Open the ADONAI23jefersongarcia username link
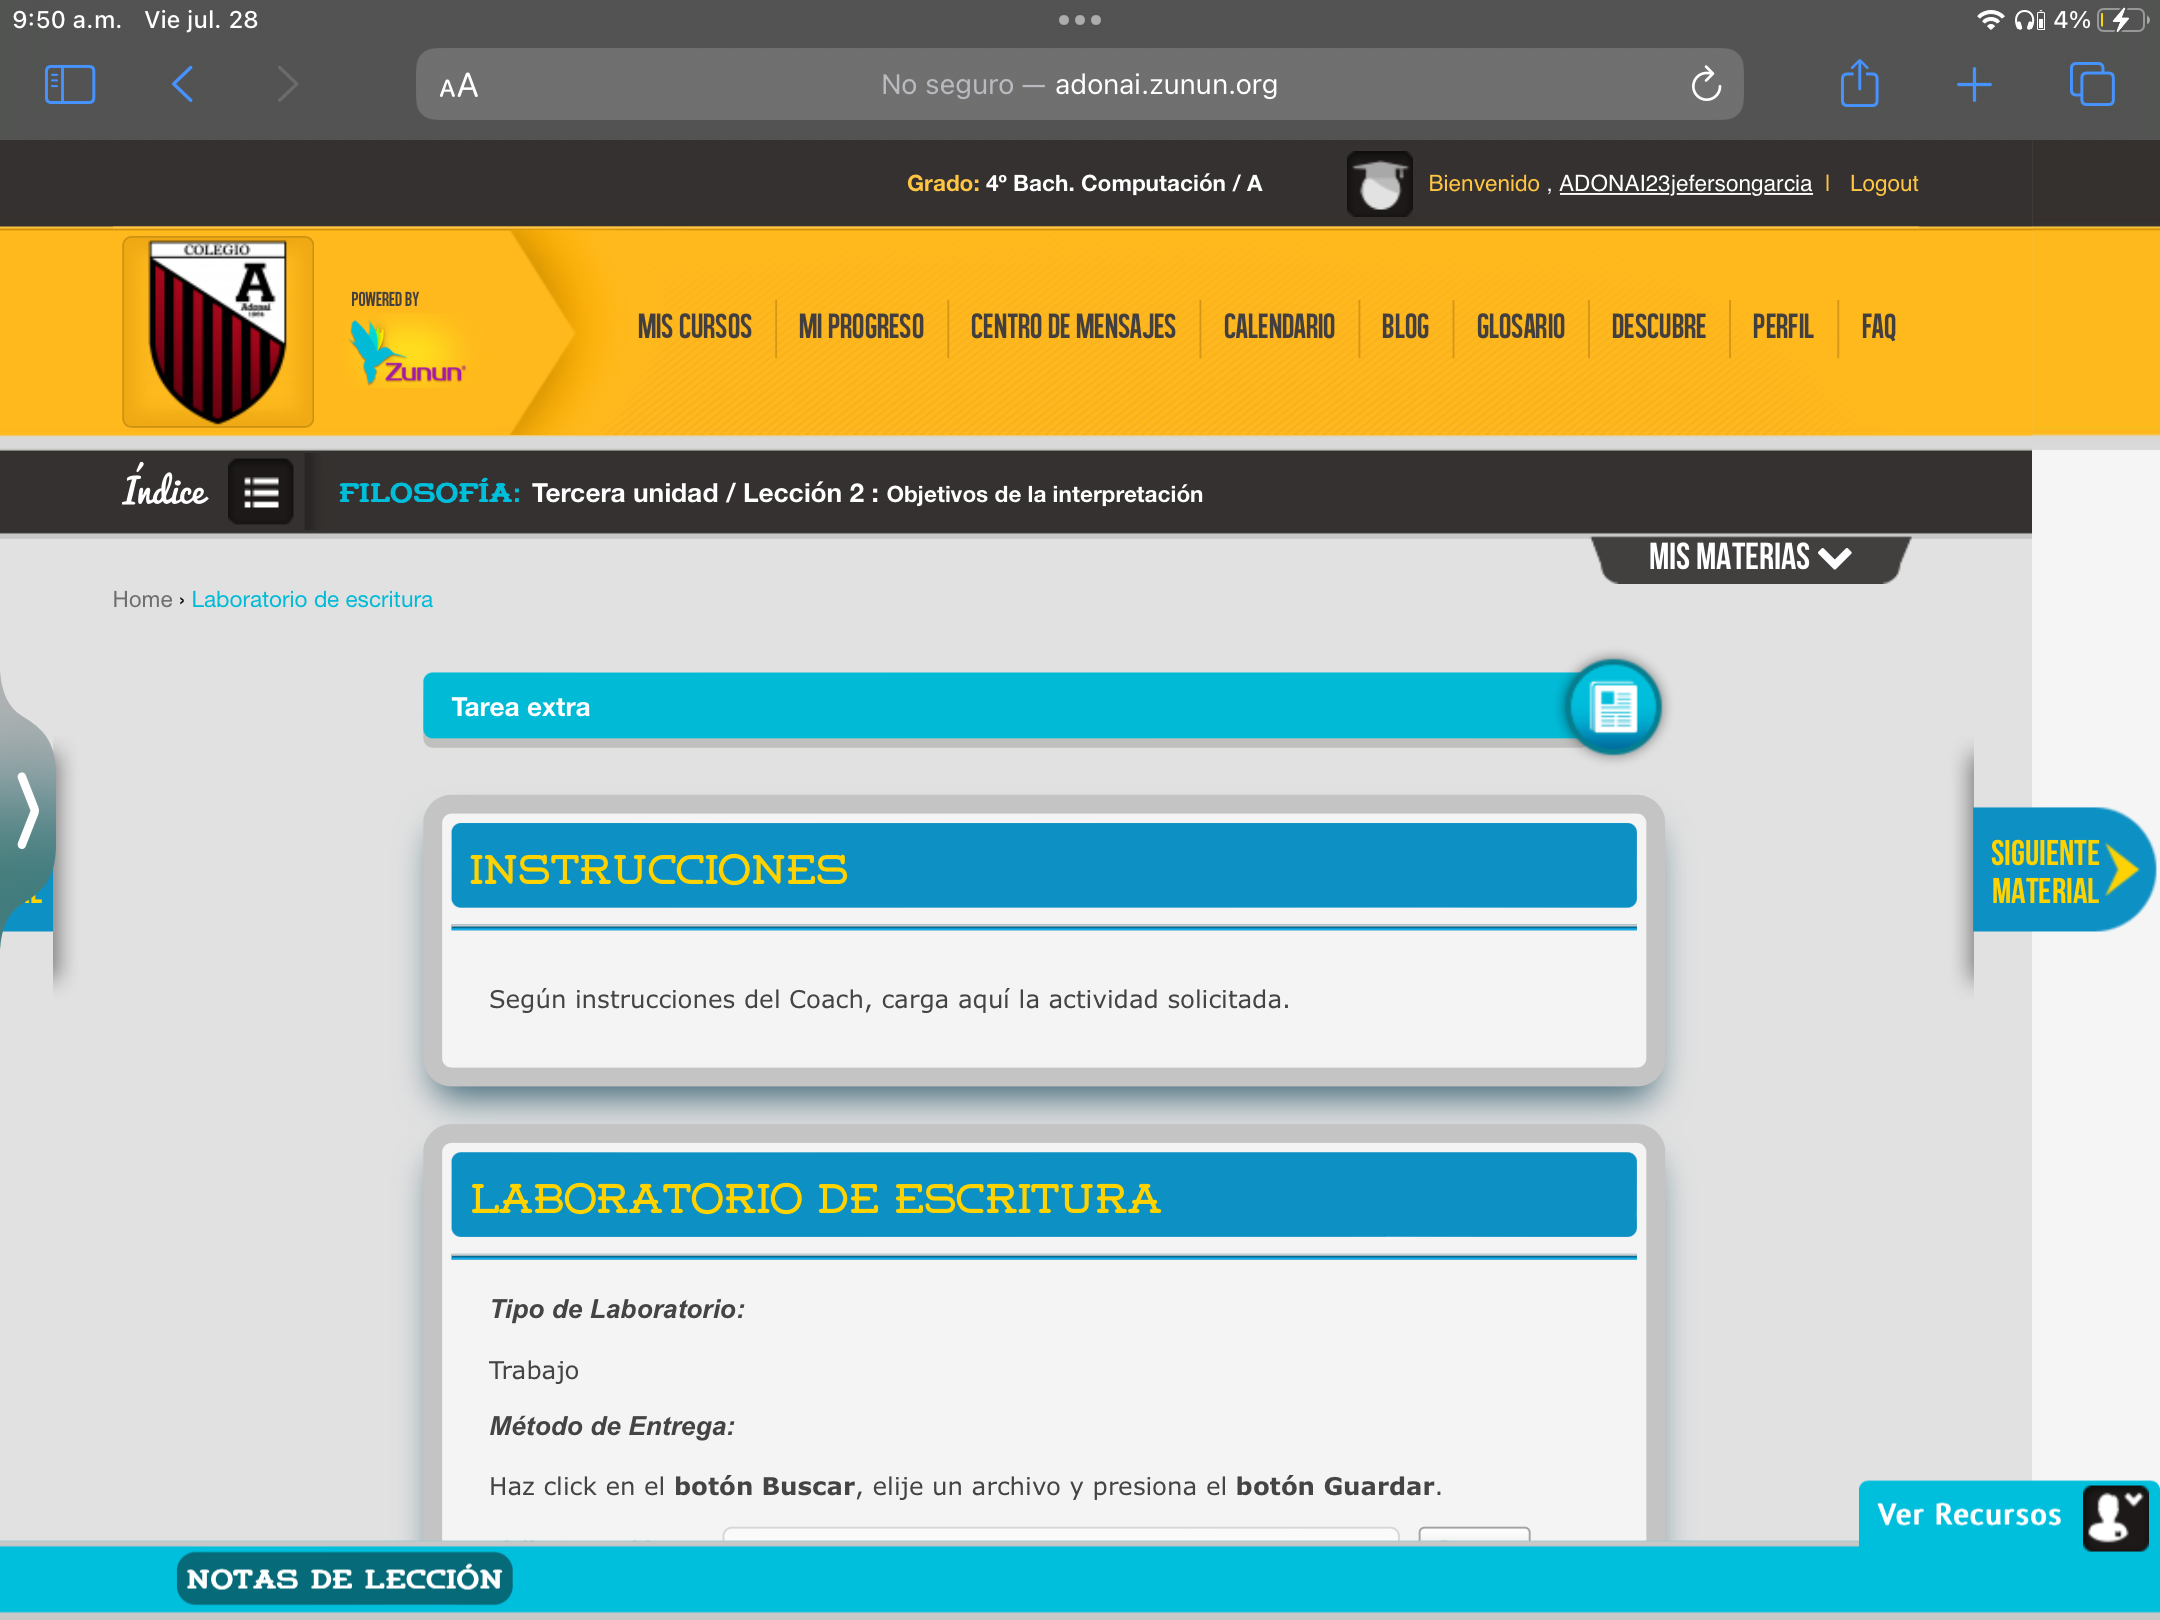 click(1685, 184)
